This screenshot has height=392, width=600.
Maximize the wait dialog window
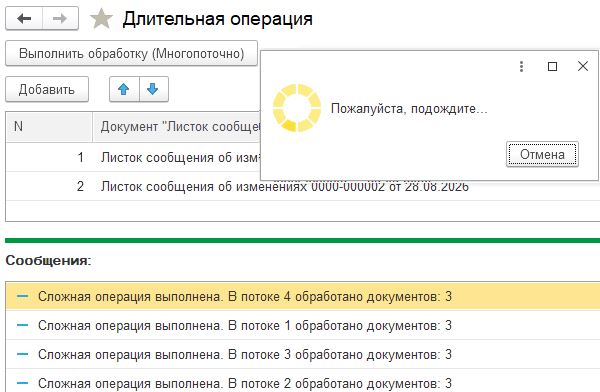click(x=552, y=67)
